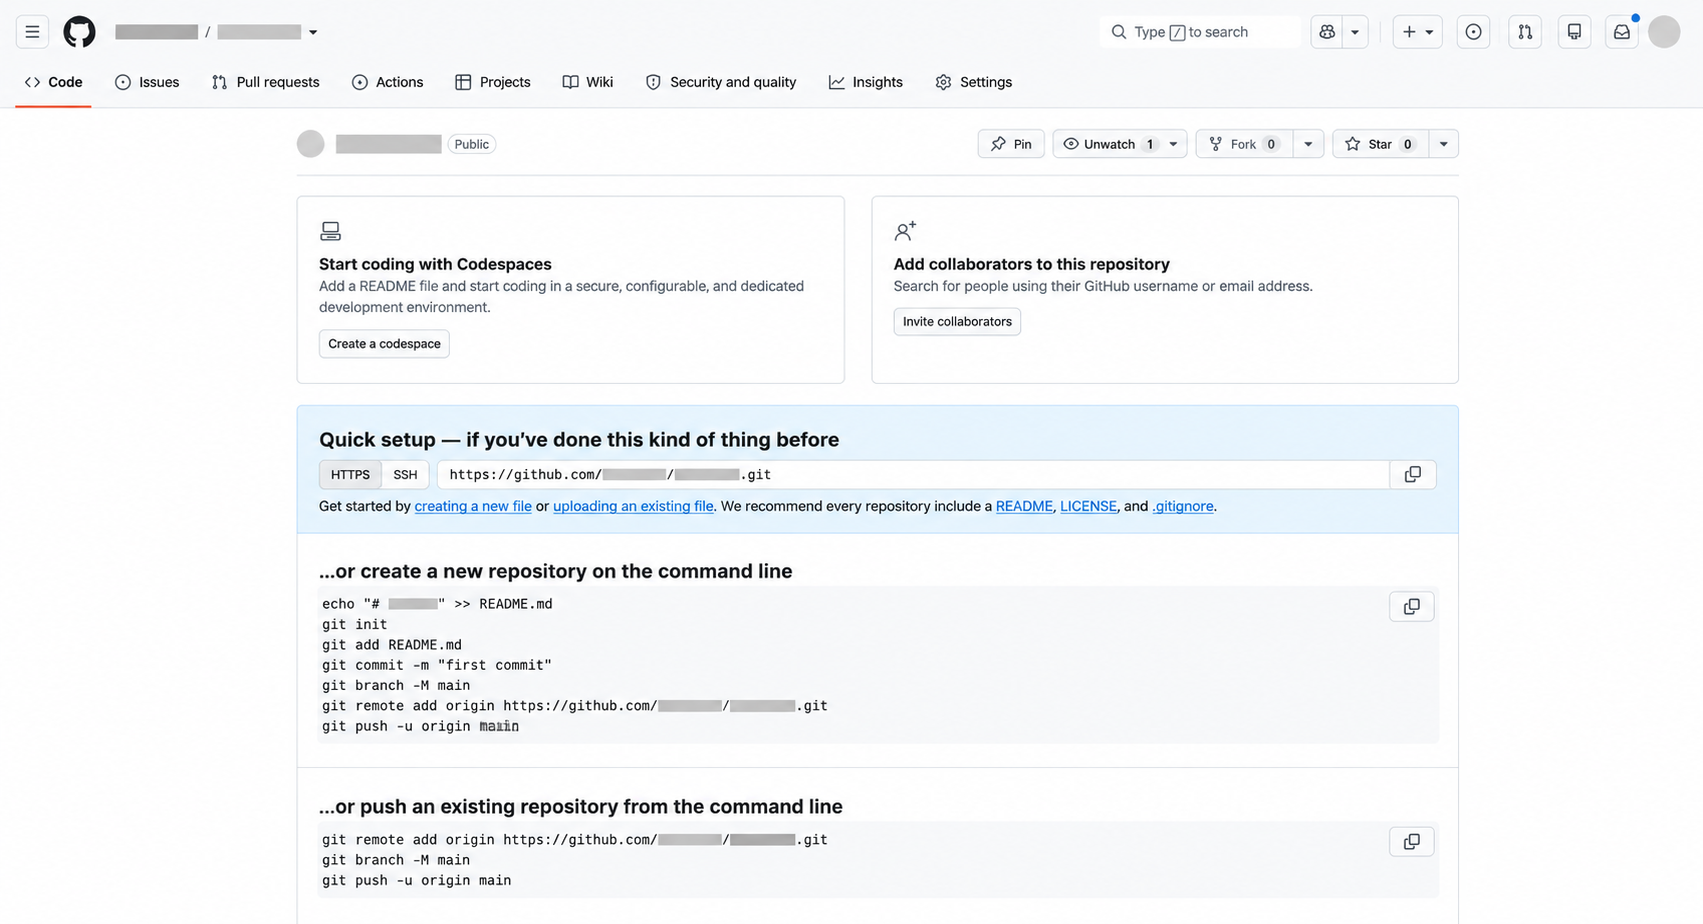Click "Start coding with Codespaces" heading
Screen dimensions: 1703x924
pyautogui.click(x=435, y=264)
